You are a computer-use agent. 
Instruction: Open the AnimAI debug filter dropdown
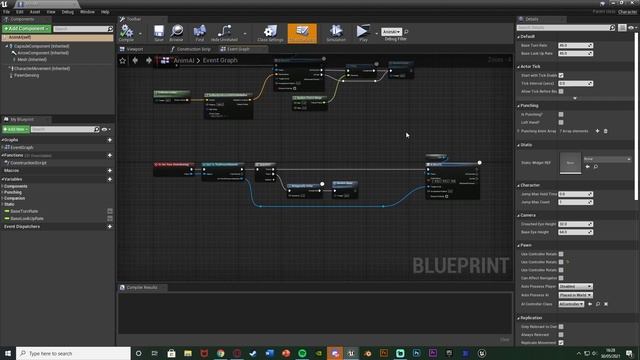[391, 31]
